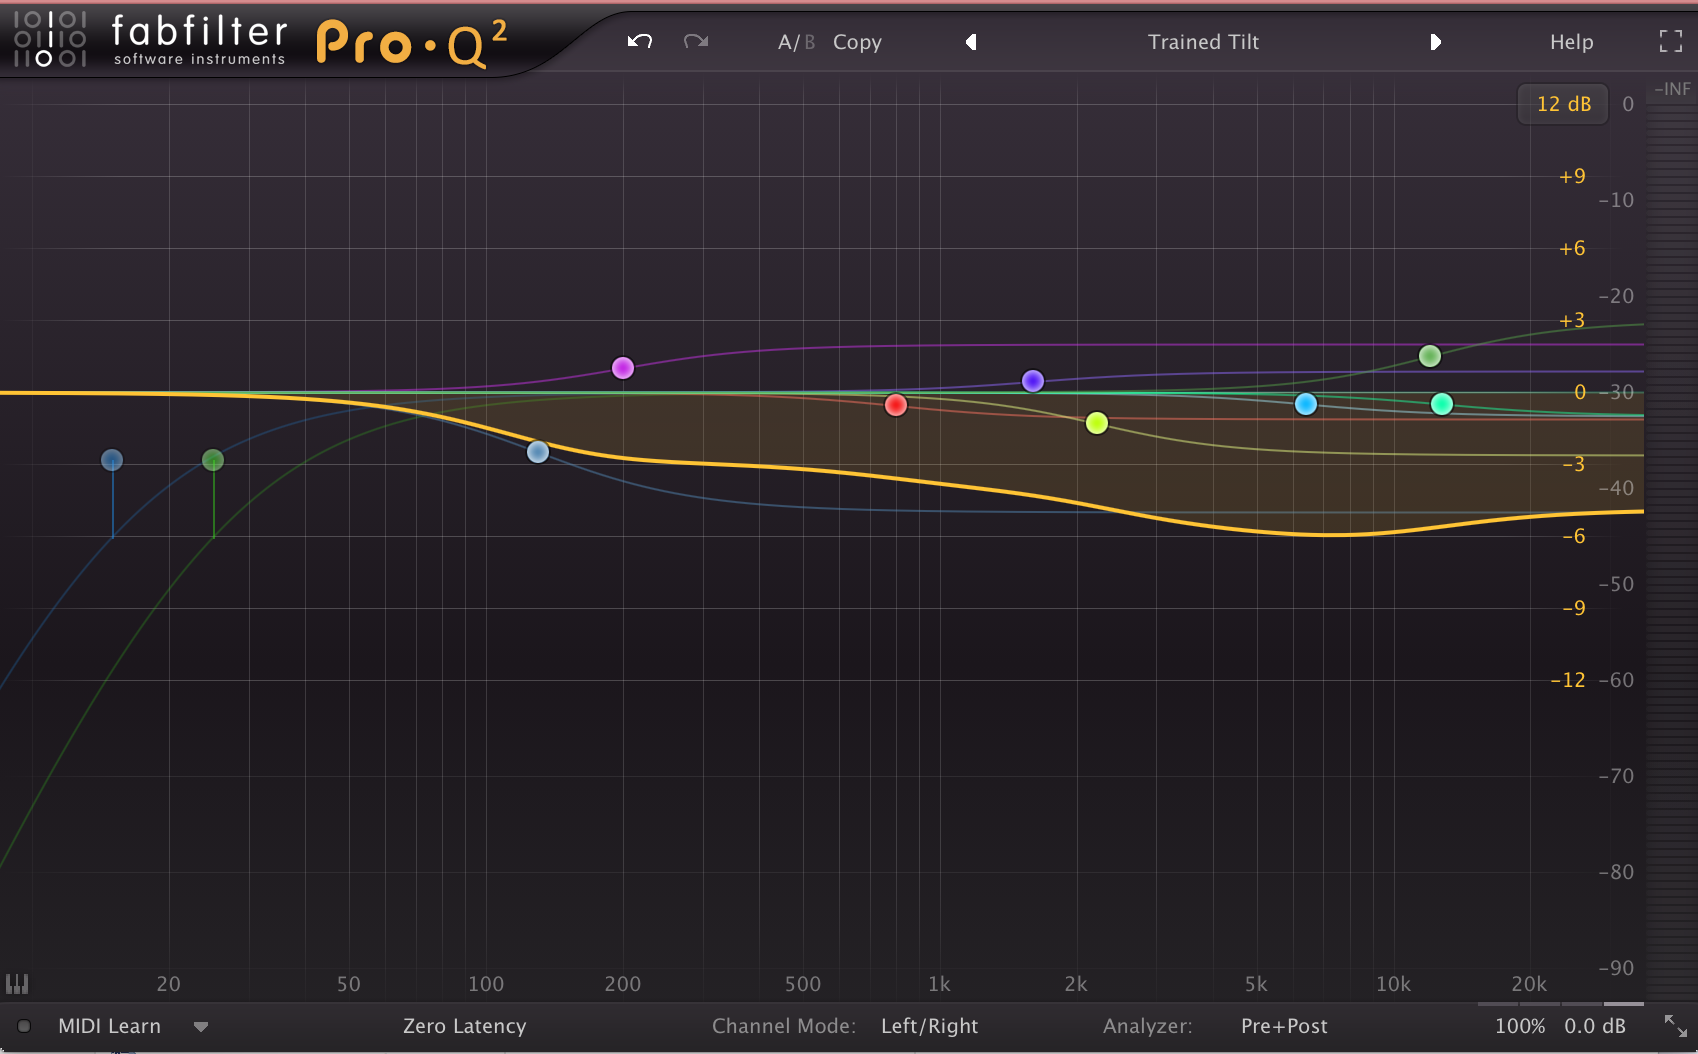Viewport: 1698px width, 1054px height.
Task: Select the magenta EQ band node
Action: pos(623,368)
